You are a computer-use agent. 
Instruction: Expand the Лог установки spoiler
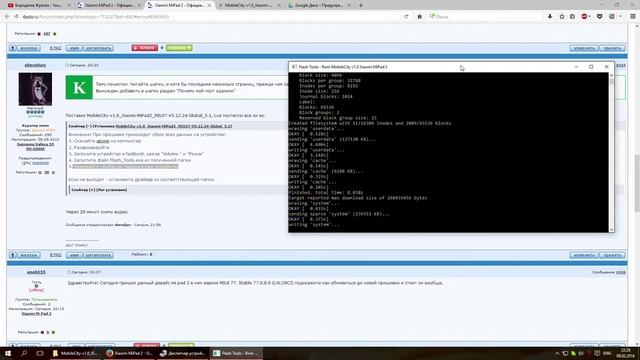coord(99,190)
